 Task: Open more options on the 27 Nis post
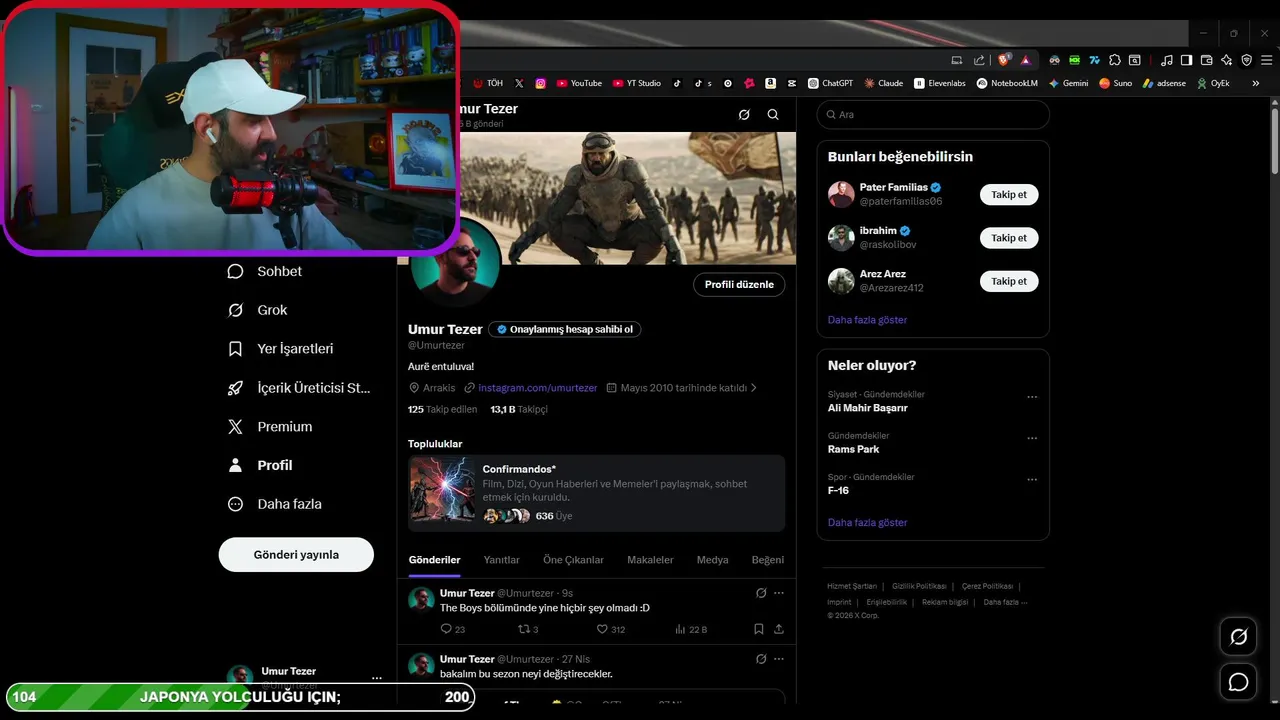coord(779,659)
